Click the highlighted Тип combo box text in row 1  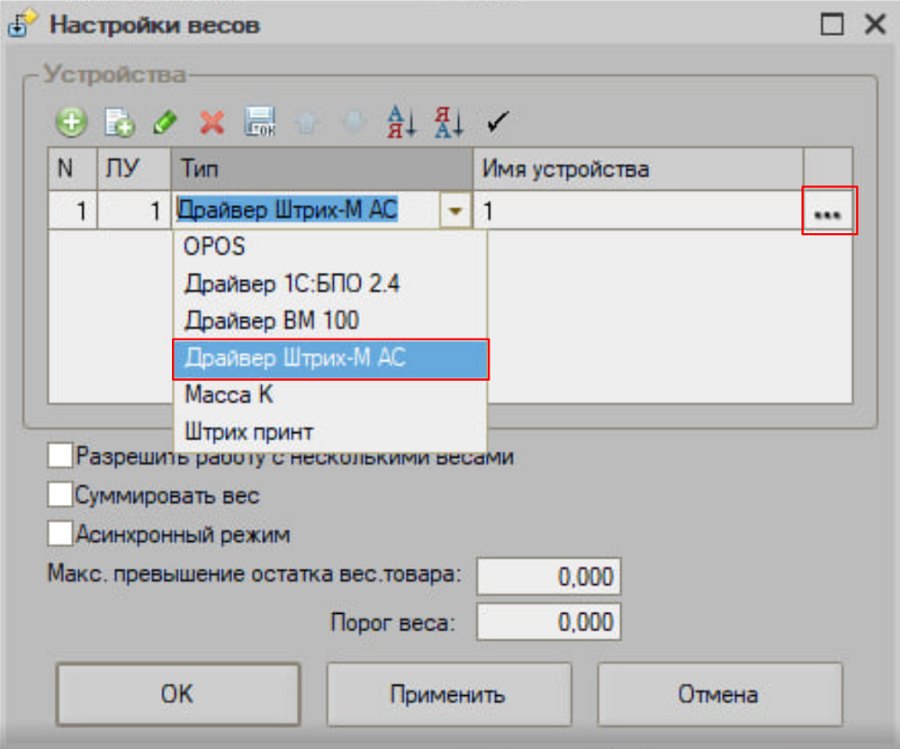click(287, 210)
